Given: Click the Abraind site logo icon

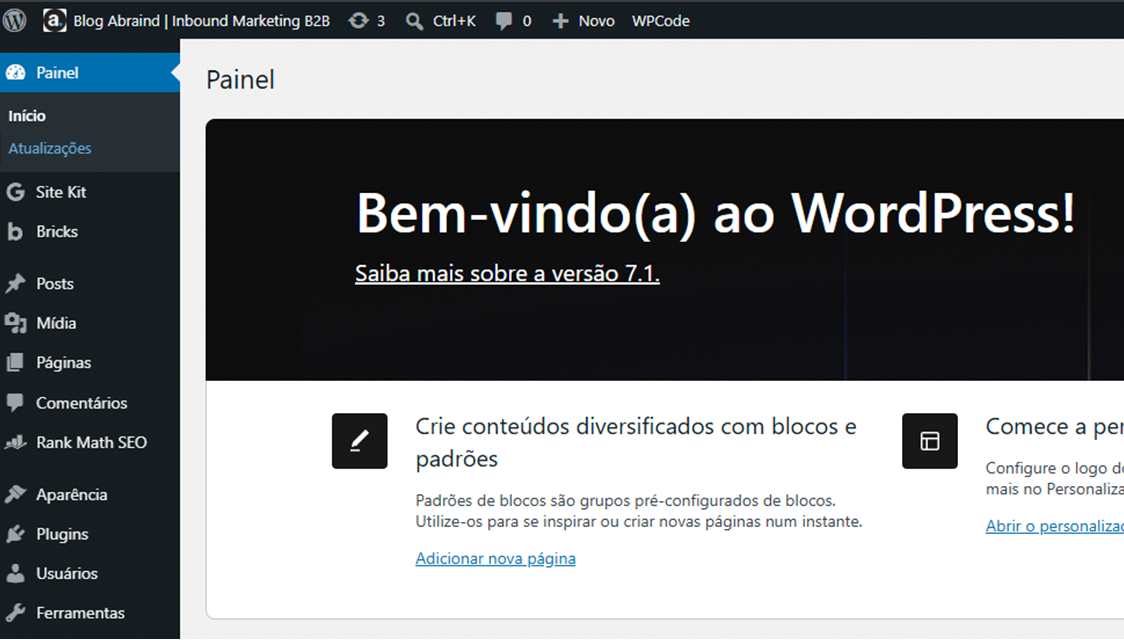Looking at the screenshot, I should (x=54, y=20).
